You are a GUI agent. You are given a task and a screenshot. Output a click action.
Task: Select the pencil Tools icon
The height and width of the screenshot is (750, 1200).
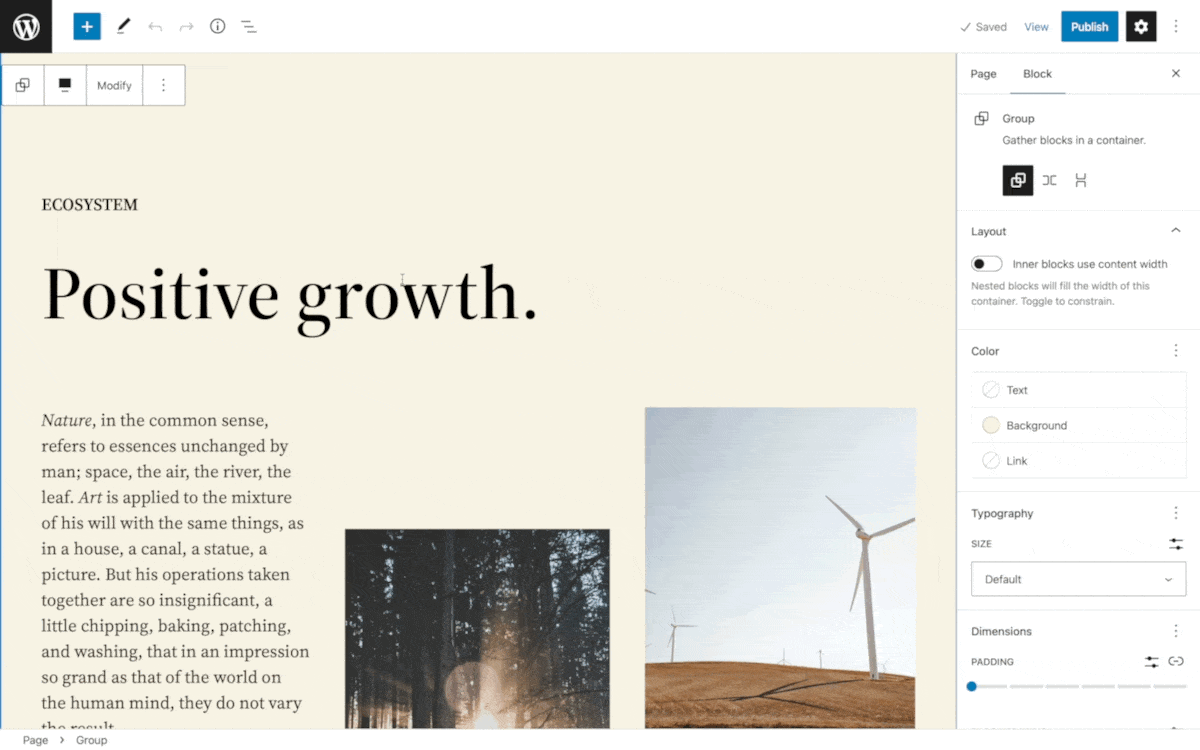(123, 27)
